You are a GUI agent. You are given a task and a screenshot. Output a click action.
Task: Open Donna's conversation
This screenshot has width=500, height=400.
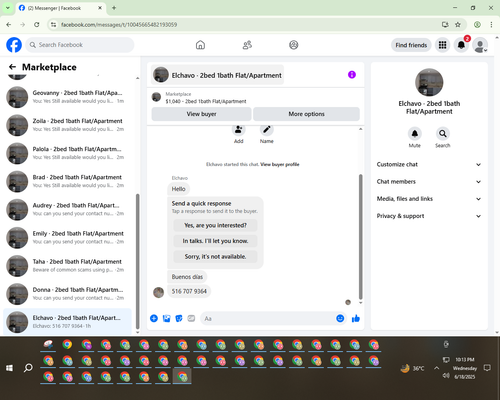click(x=68, y=294)
